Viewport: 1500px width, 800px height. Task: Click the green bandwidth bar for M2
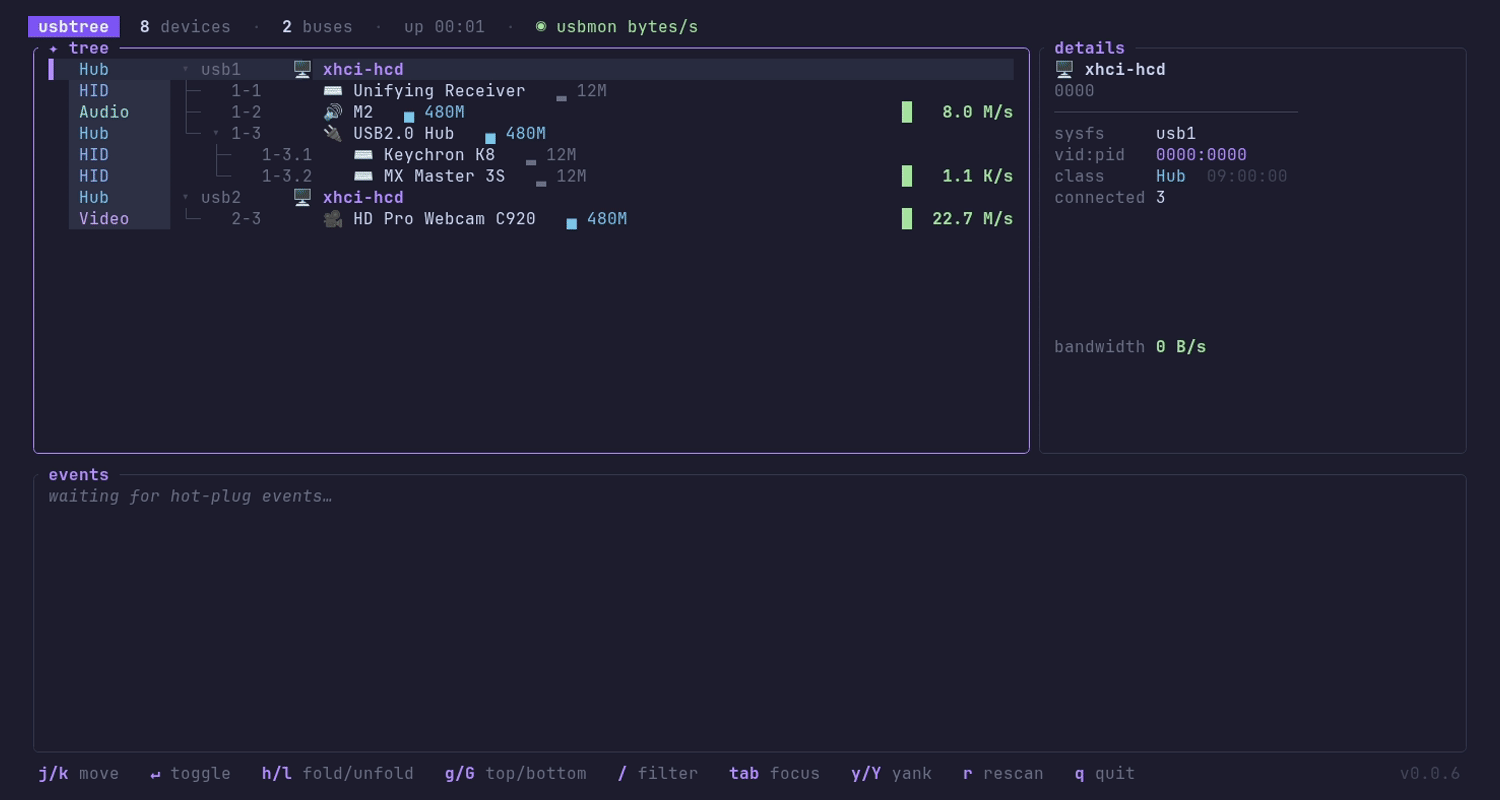coord(907,112)
